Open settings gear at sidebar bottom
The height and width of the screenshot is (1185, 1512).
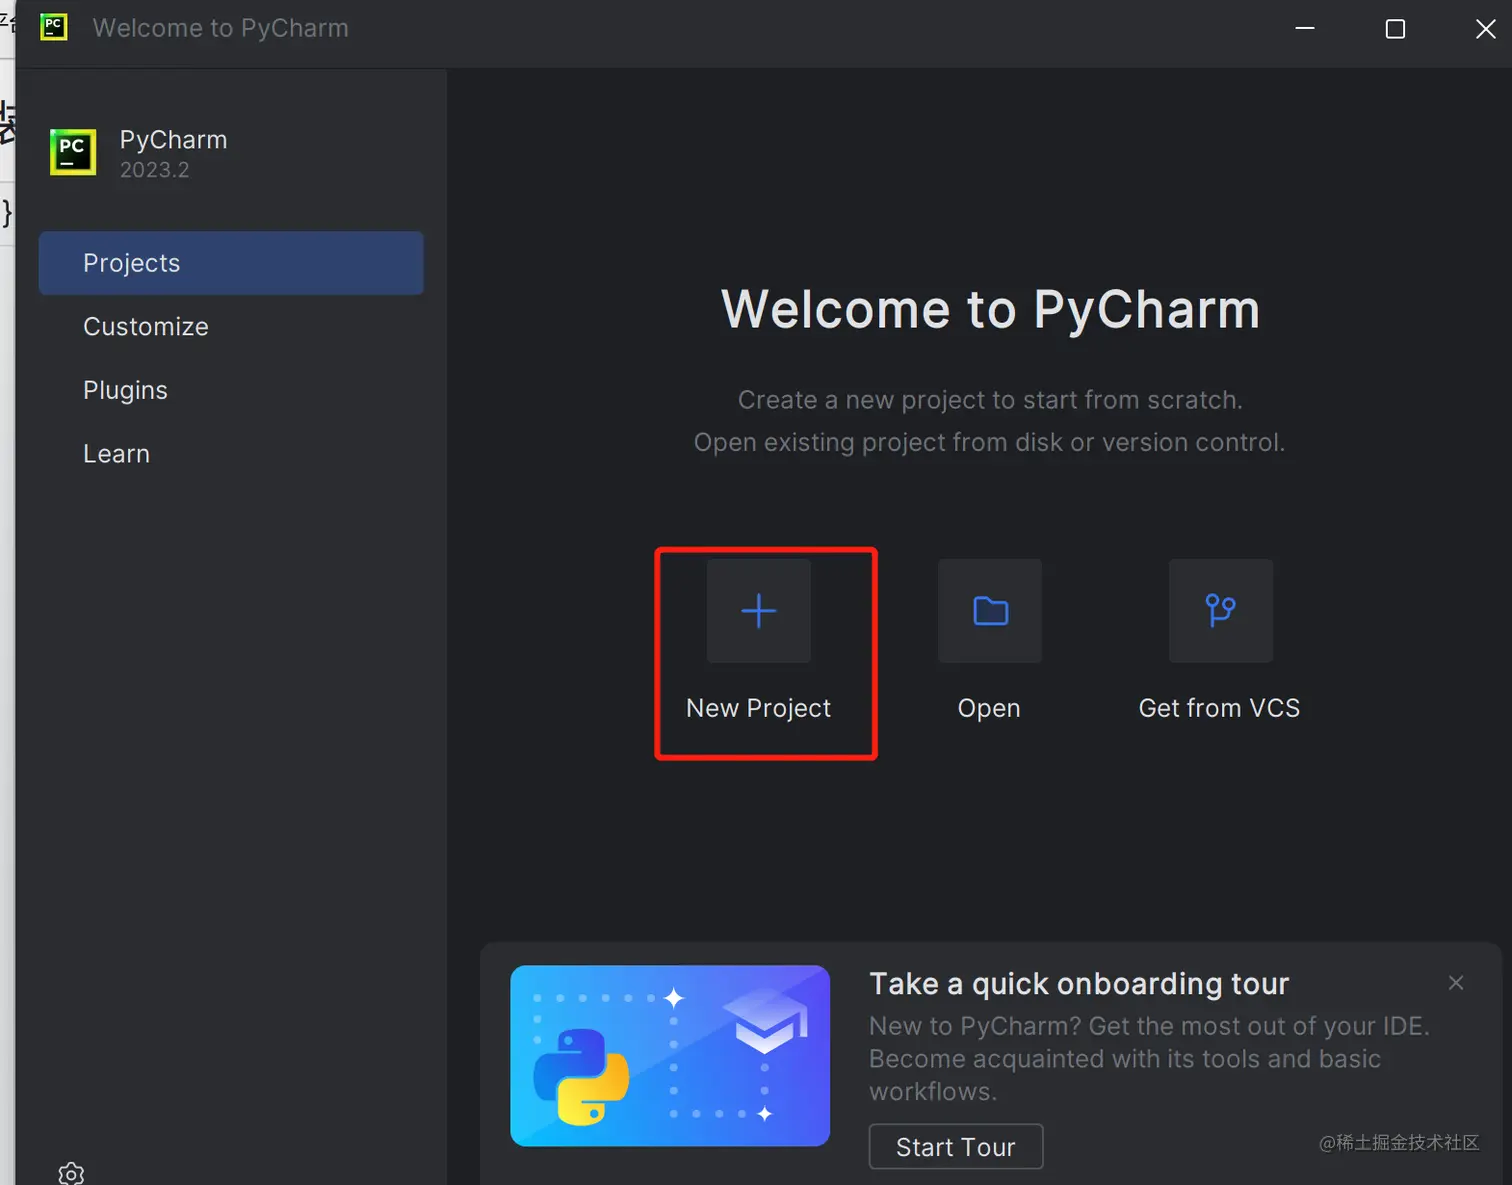pyautogui.click(x=71, y=1173)
